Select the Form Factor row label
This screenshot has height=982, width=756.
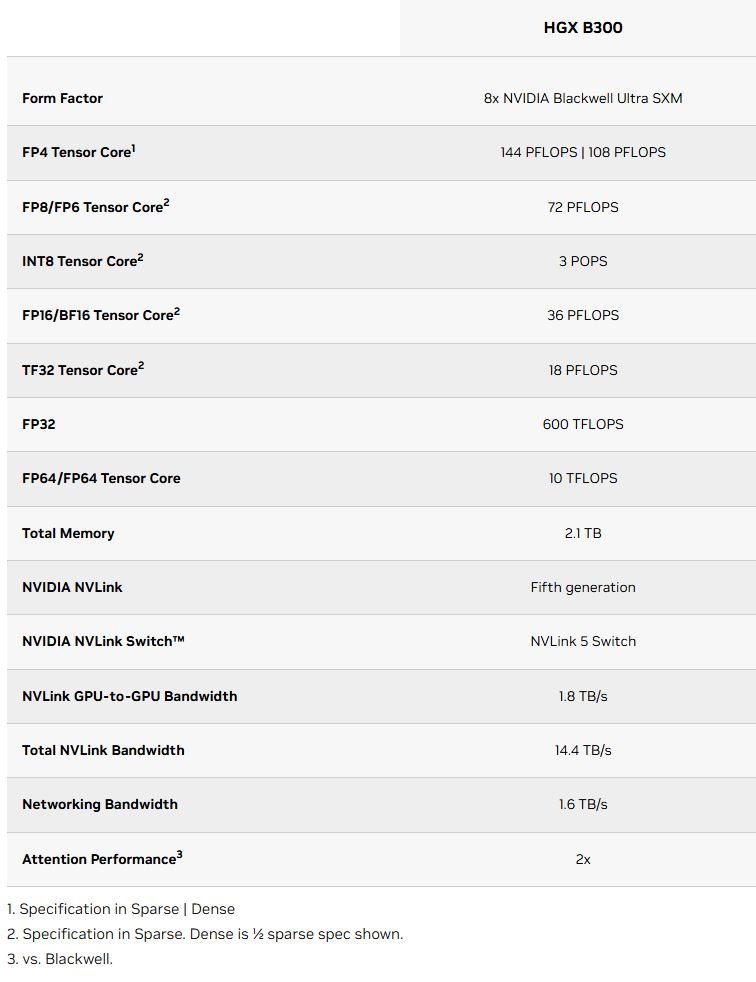(62, 98)
